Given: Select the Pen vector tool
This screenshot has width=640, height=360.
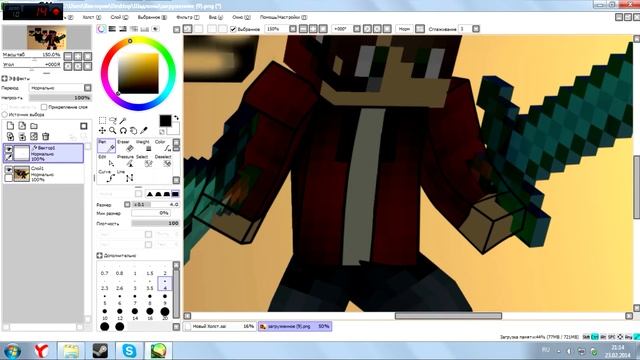Looking at the screenshot, I should click(x=106, y=146).
